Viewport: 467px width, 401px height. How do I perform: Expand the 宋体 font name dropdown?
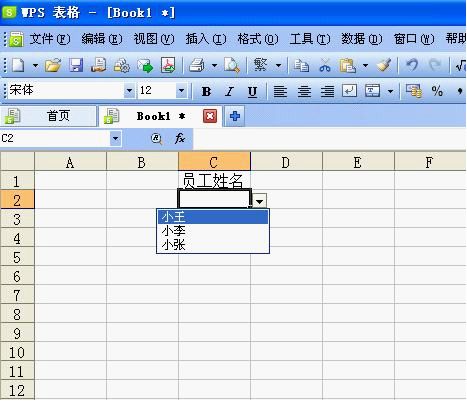[129, 91]
